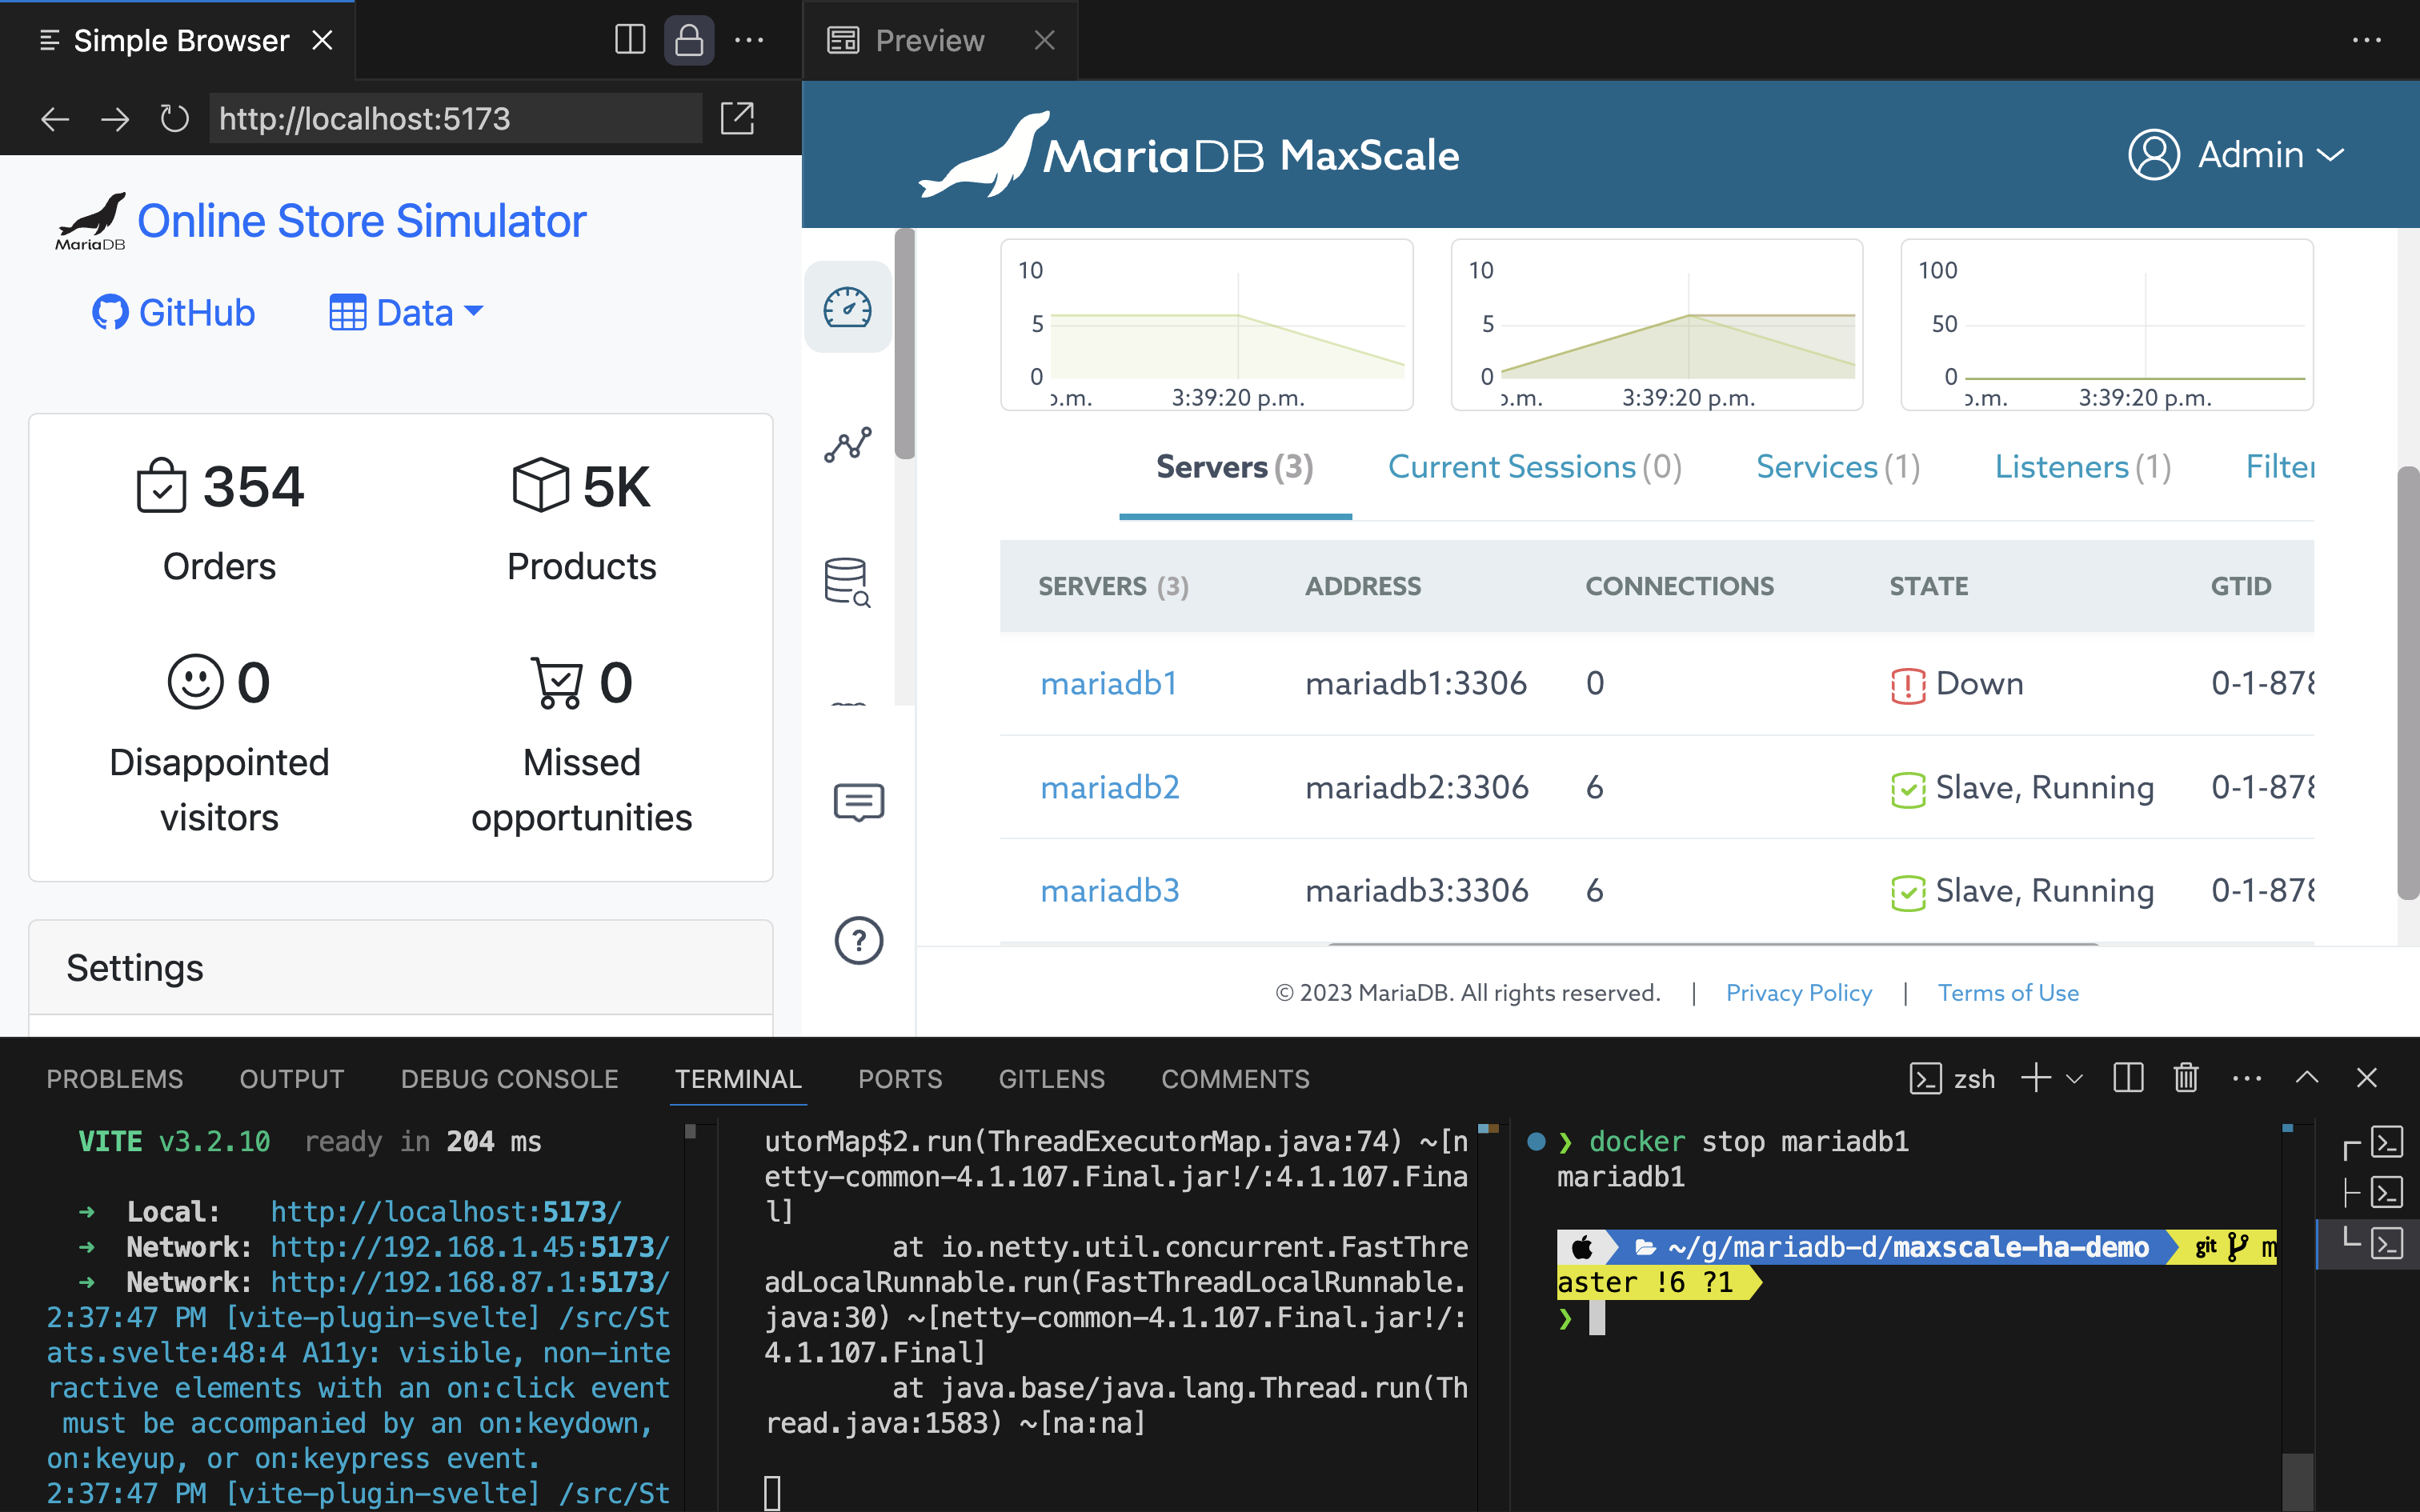Open launch profile dropdown next to plus

tap(2075, 1078)
